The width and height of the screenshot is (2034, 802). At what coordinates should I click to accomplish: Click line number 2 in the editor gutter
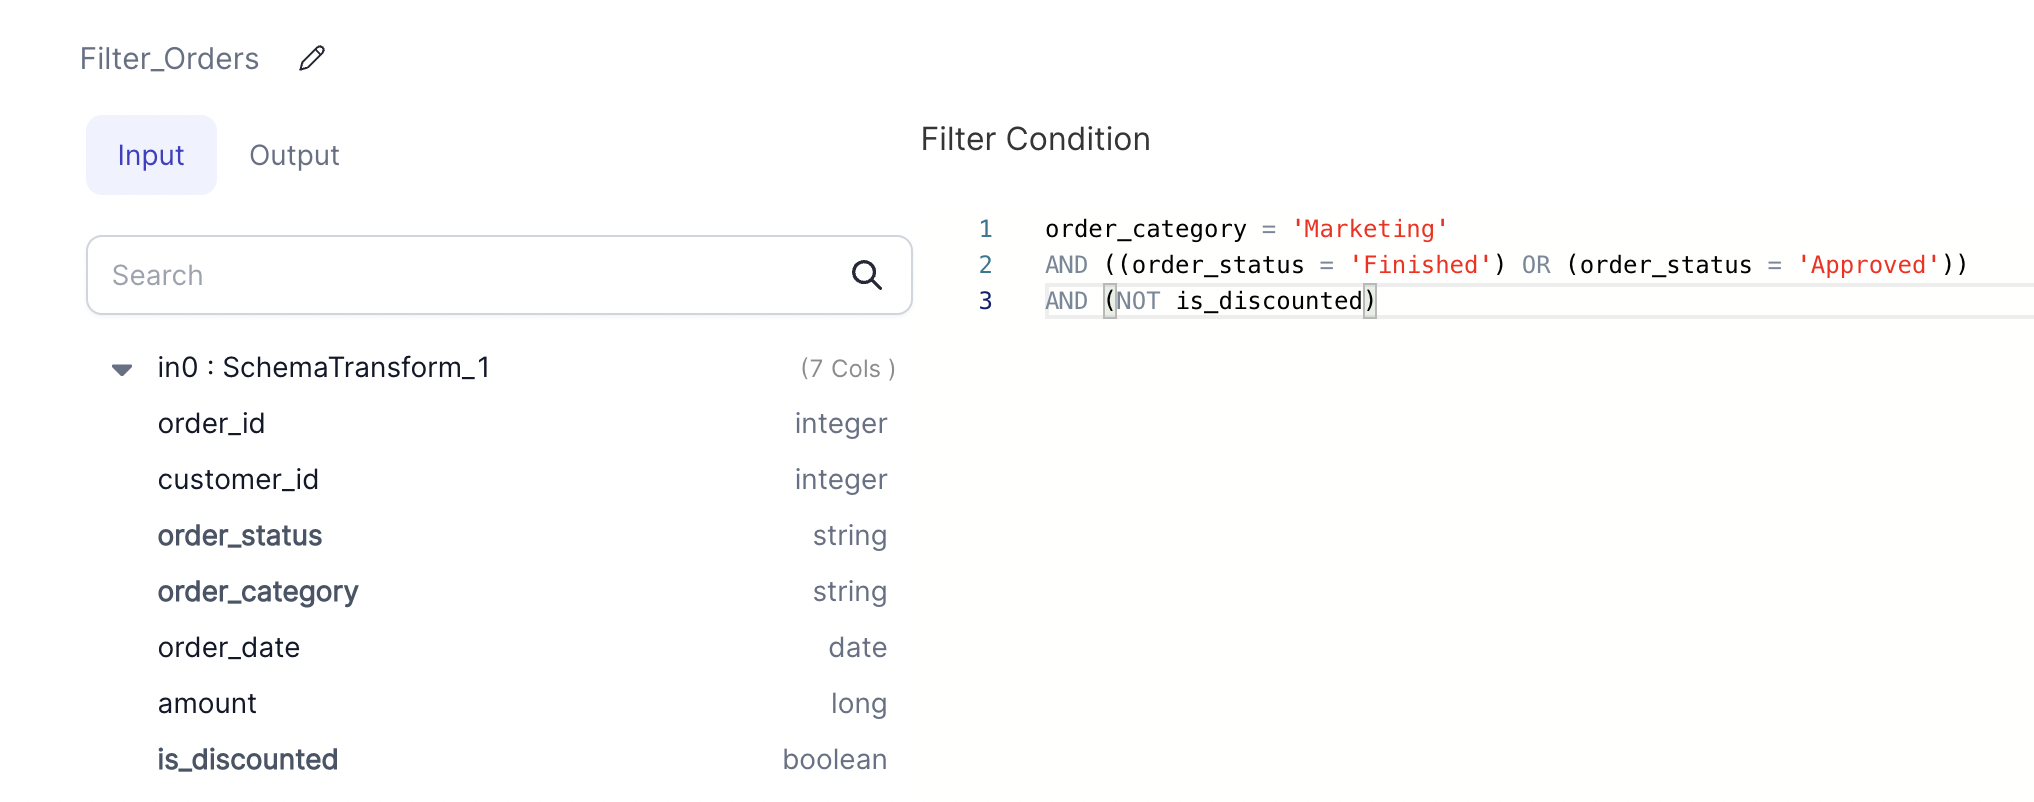click(x=985, y=265)
